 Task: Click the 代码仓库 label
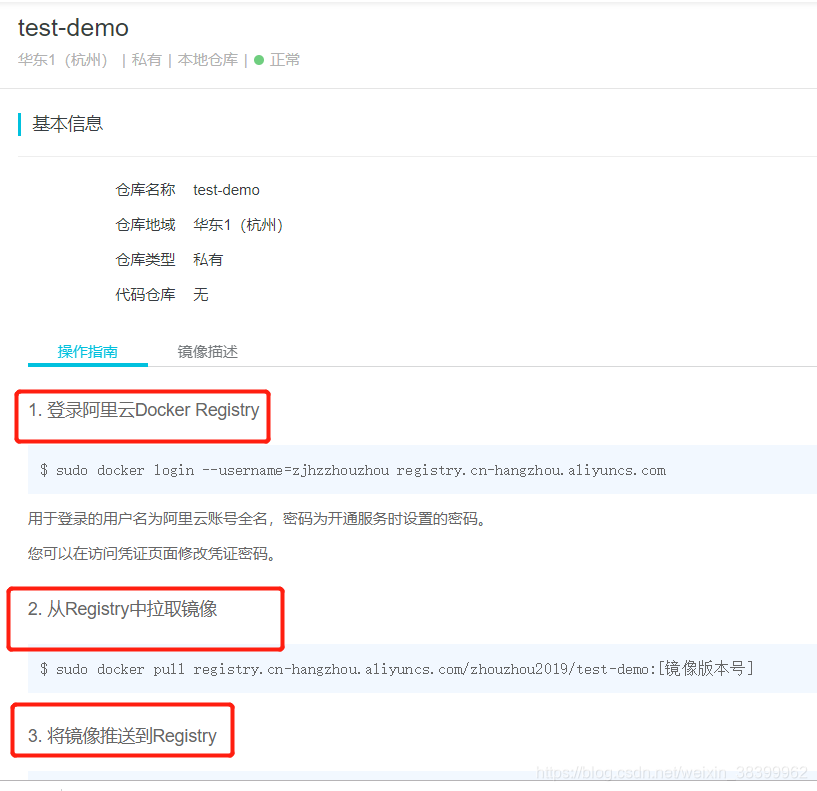[x=145, y=294]
